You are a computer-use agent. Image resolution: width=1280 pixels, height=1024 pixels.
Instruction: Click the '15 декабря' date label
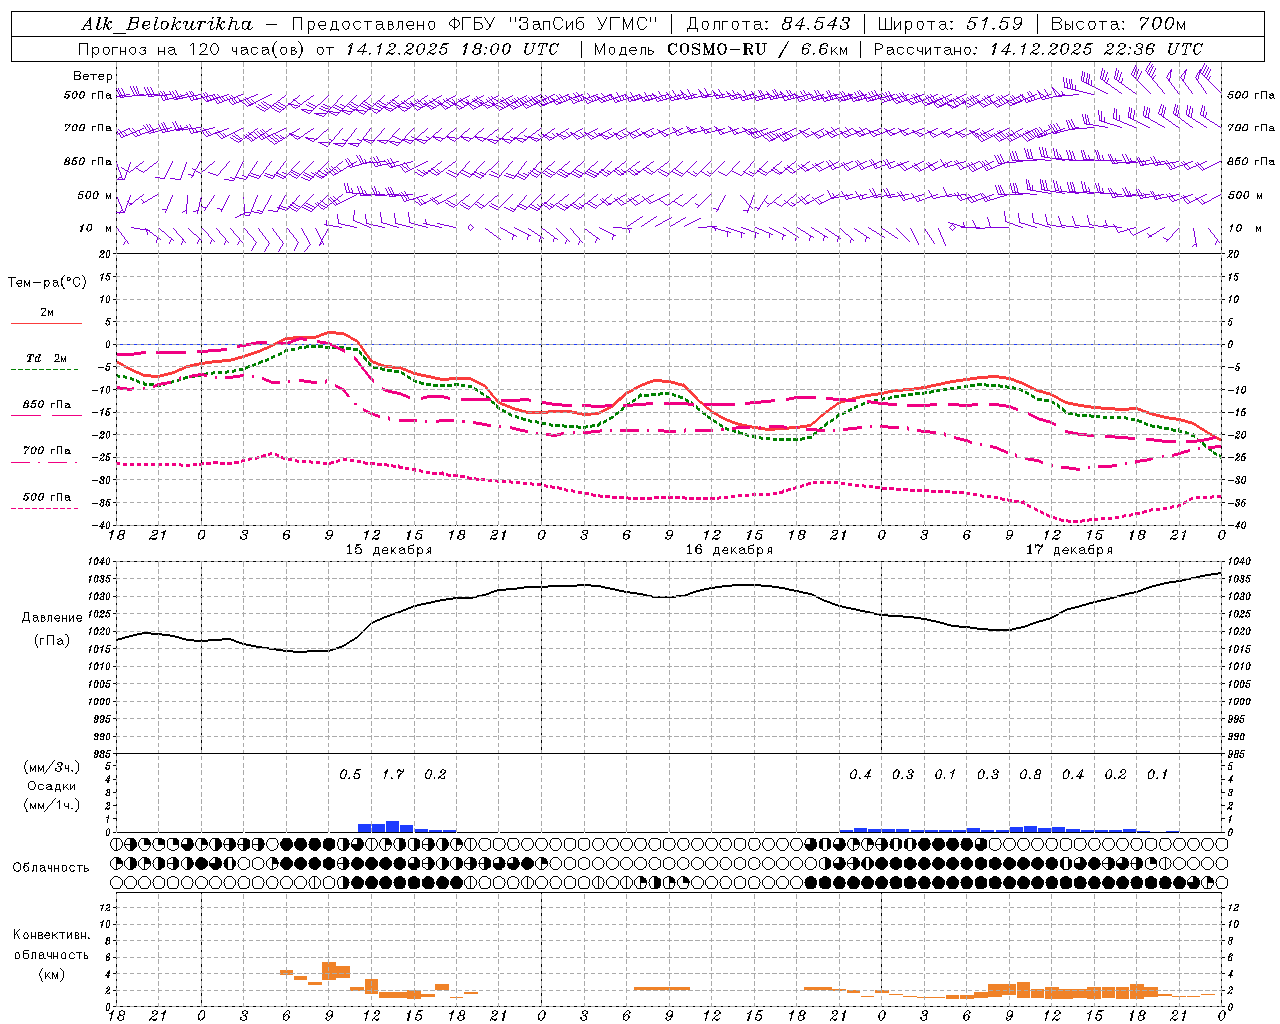(x=389, y=550)
